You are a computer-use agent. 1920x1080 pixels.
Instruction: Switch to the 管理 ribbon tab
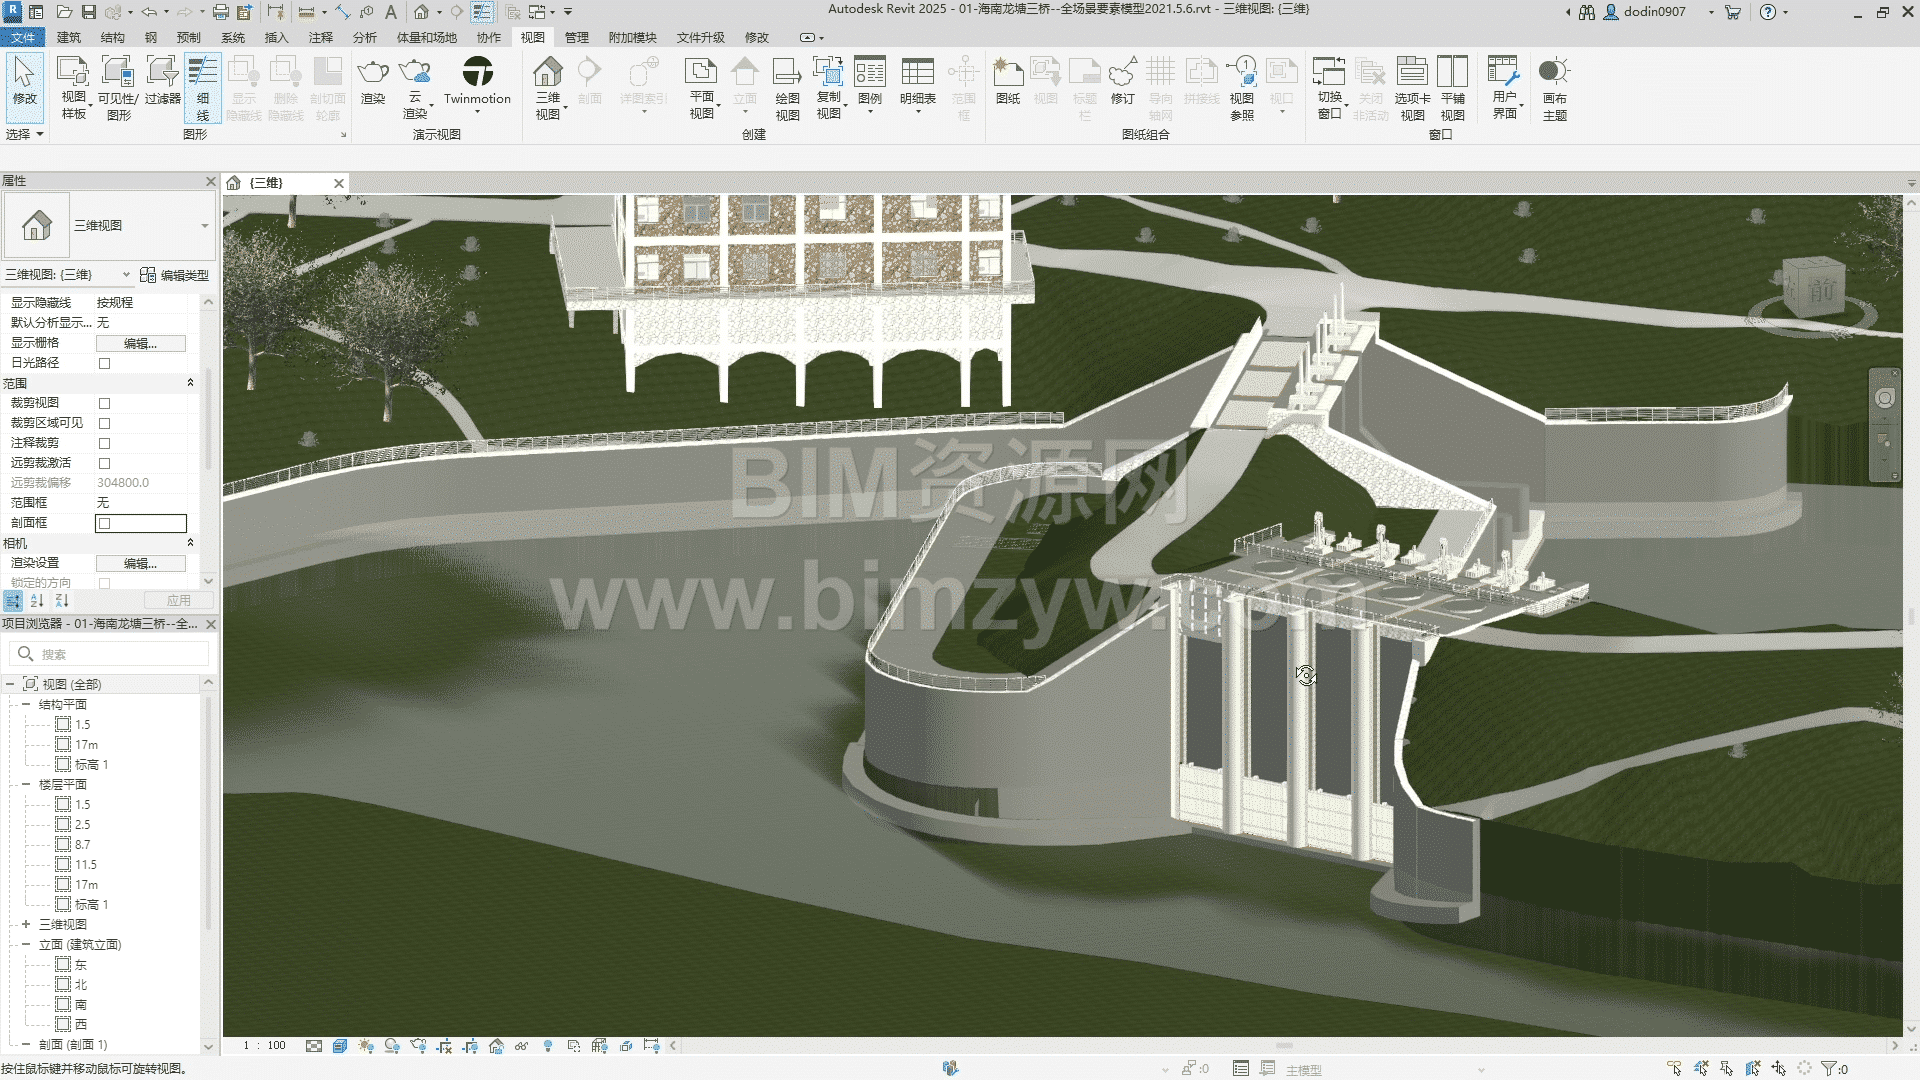click(x=577, y=38)
